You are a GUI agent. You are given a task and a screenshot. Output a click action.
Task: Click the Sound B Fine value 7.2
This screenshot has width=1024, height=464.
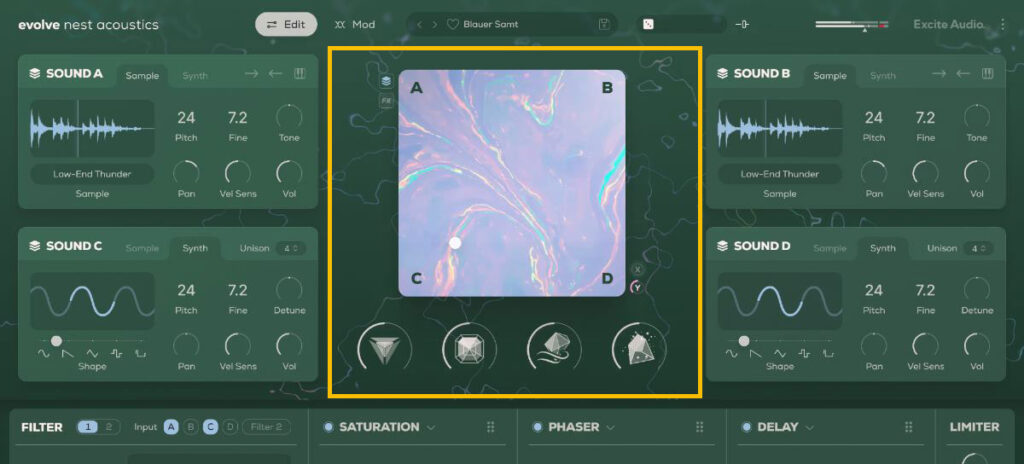925,118
